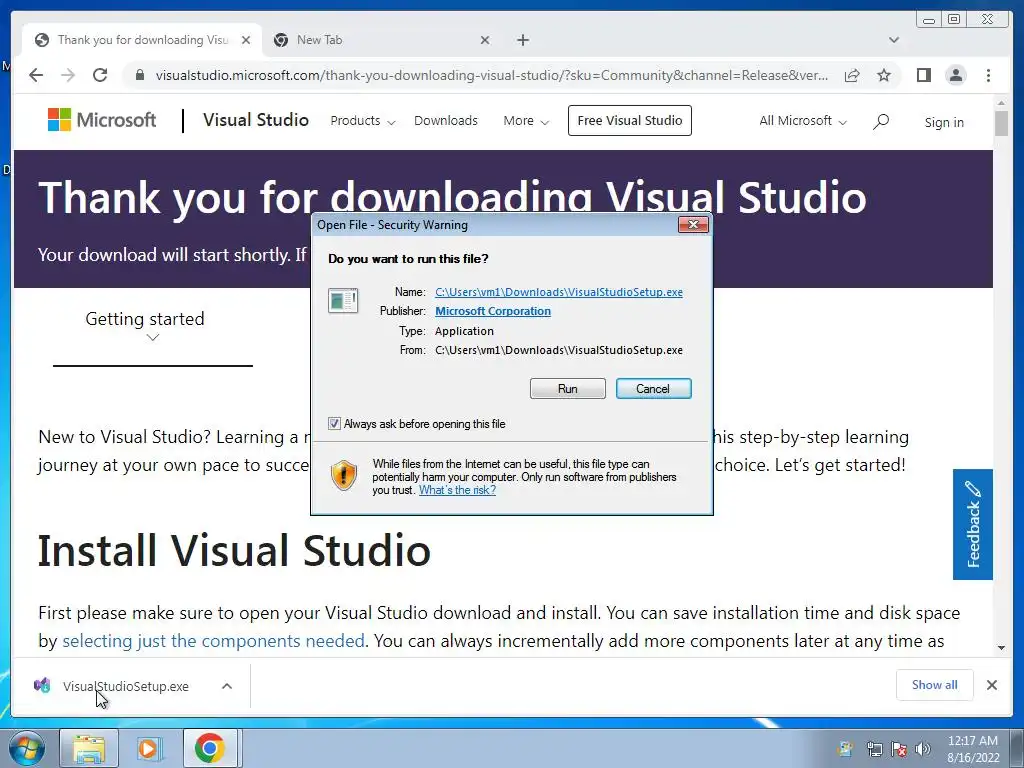
Task: Click the browser Back arrow
Action: click(36, 75)
